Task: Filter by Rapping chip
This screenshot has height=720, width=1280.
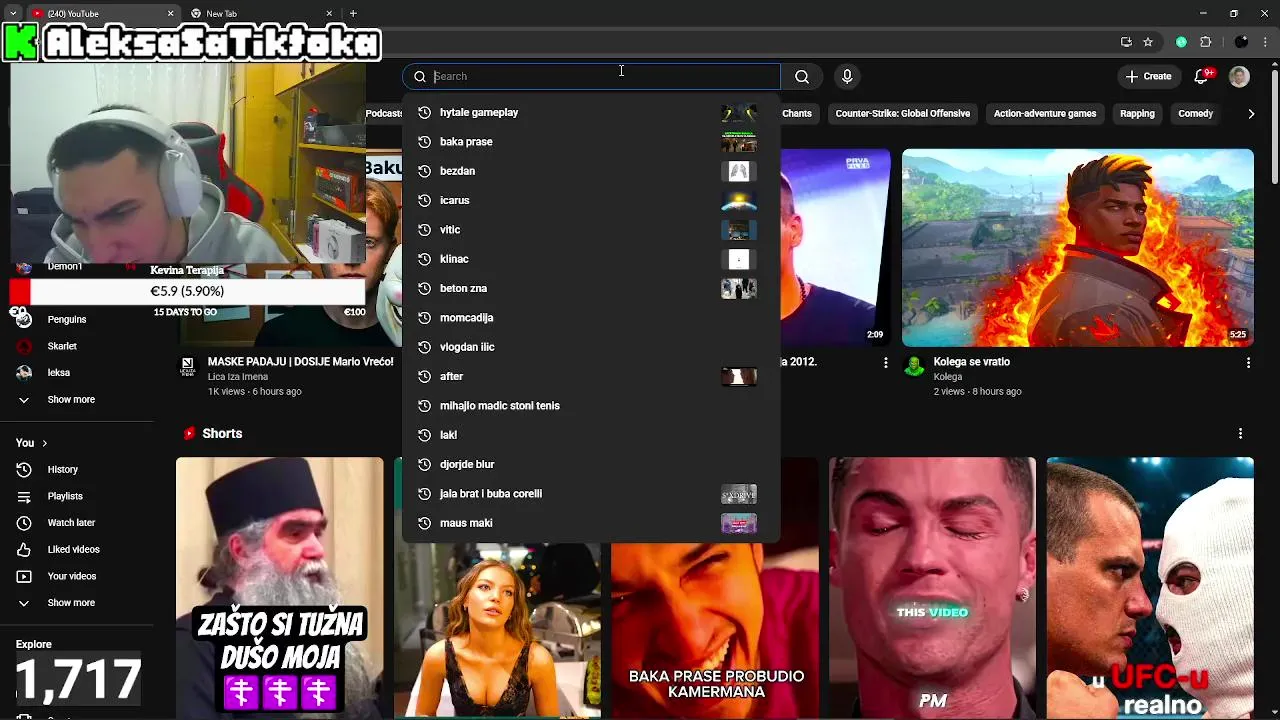Action: click(1137, 114)
